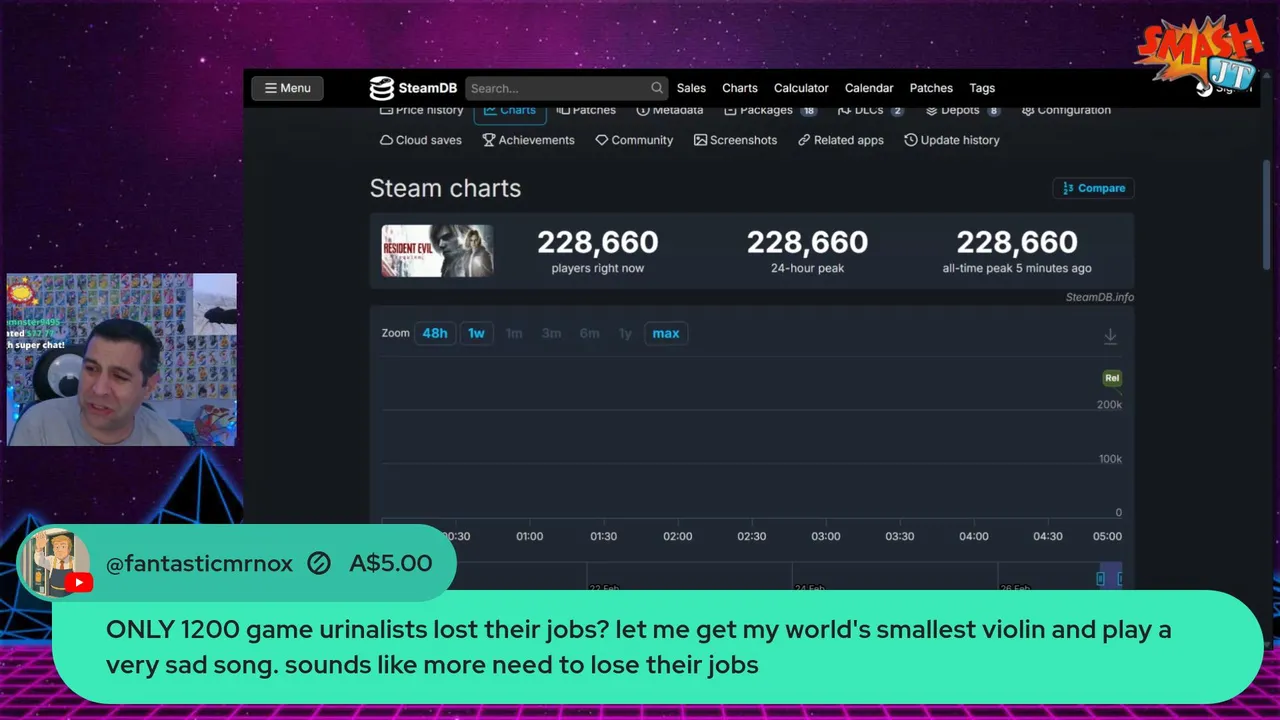The image size is (1280, 720).
Task: Click the Smash JT channel logo
Action: click(x=1199, y=52)
